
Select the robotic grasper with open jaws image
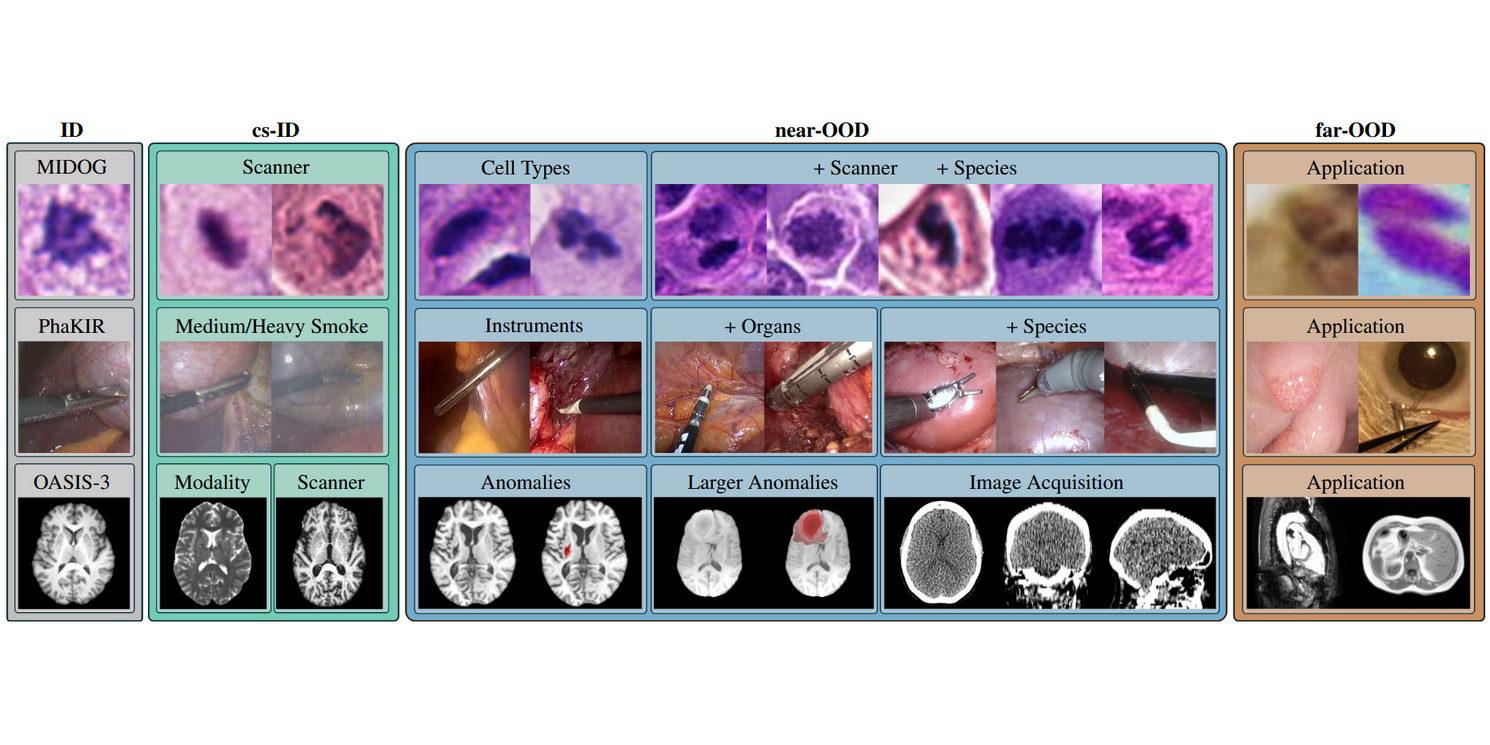(940, 397)
